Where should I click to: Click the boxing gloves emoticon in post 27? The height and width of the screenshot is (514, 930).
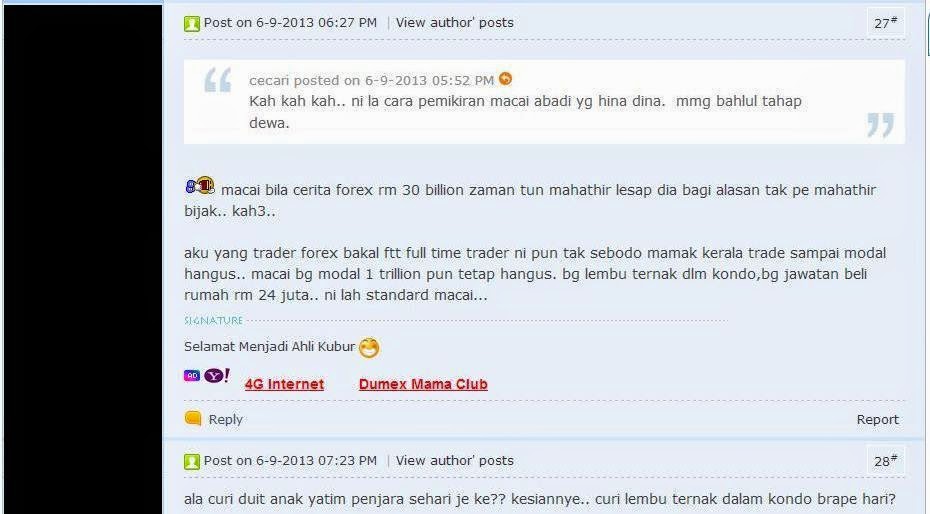[x=200, y=186]
